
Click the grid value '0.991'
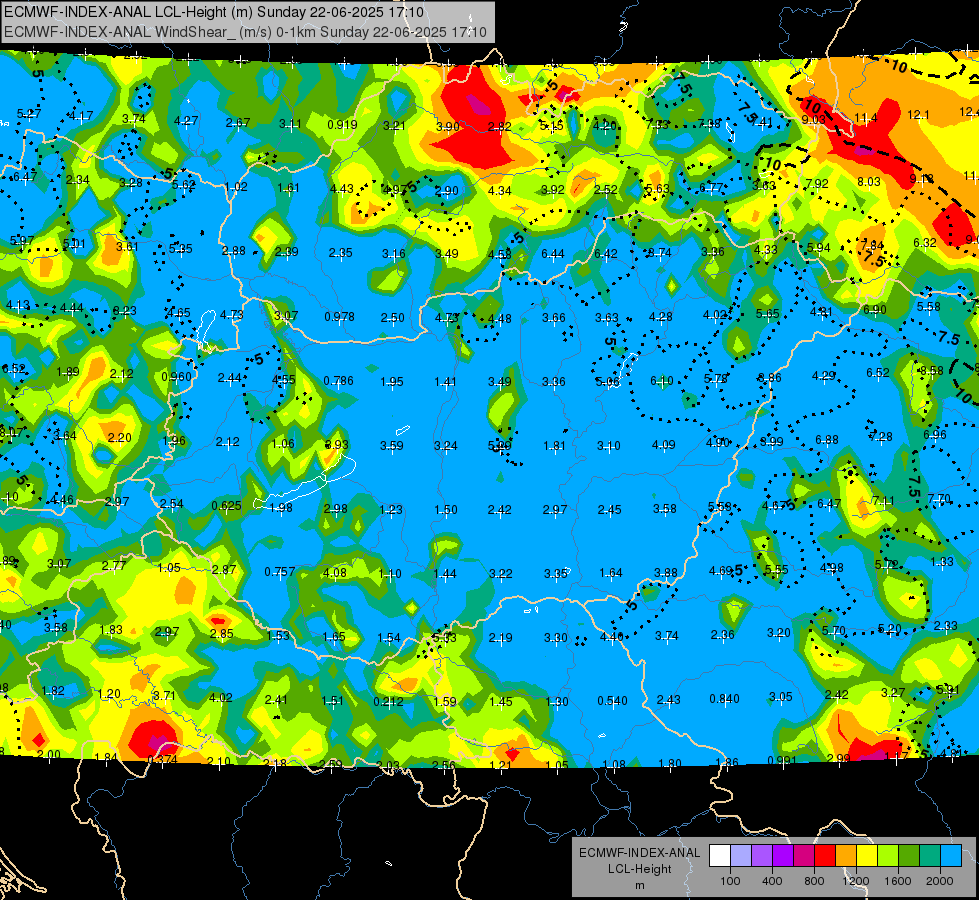(x=782, y=760)
